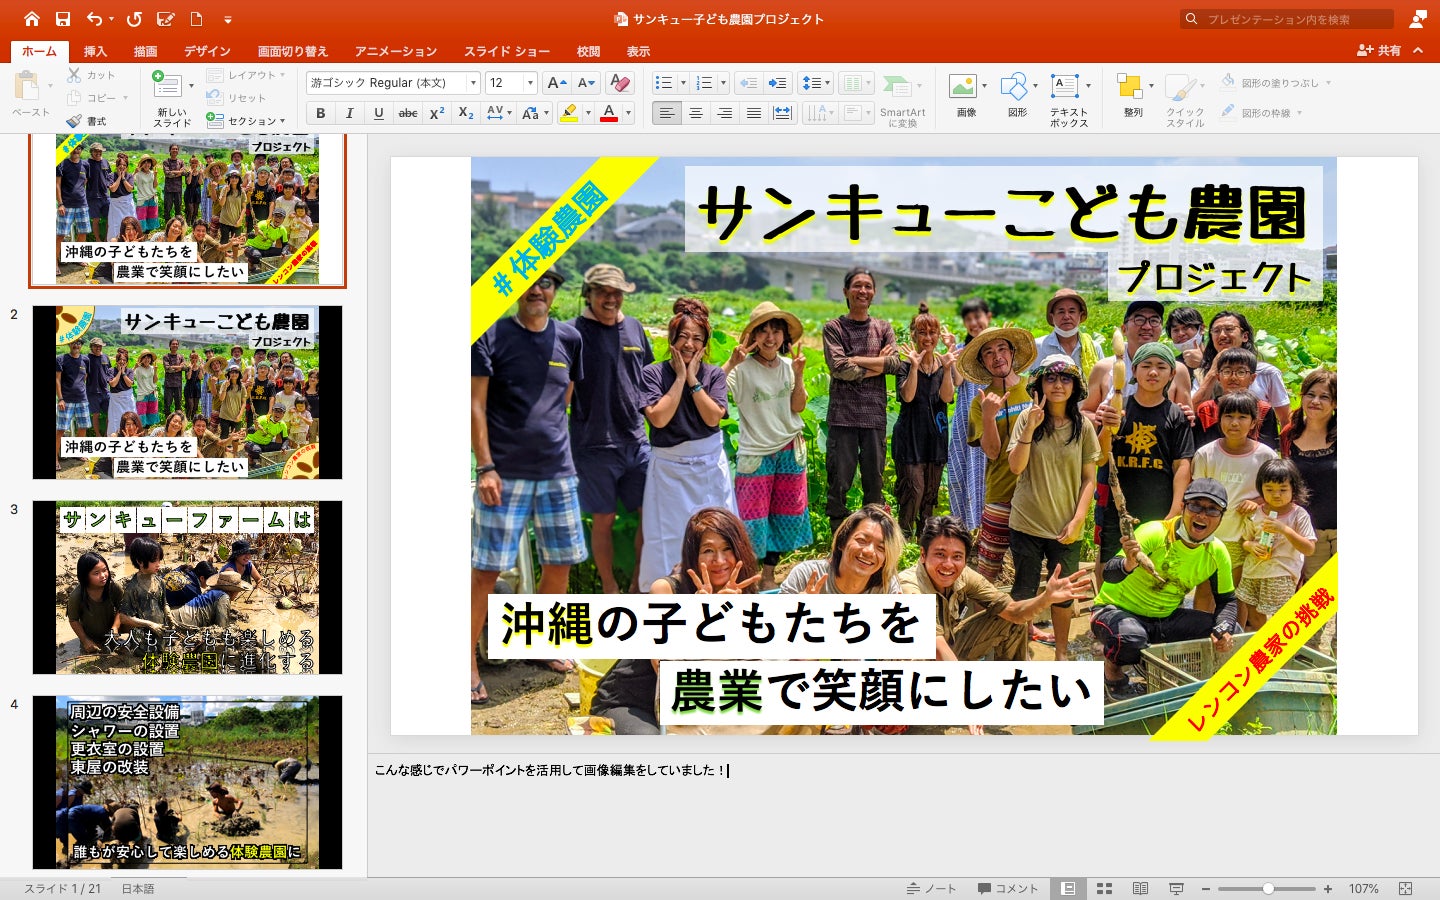Switch to slide sorter grid view
The height and width of the screenshot is (900, 1440).
pyautogui.click(x=1104, y=888)
